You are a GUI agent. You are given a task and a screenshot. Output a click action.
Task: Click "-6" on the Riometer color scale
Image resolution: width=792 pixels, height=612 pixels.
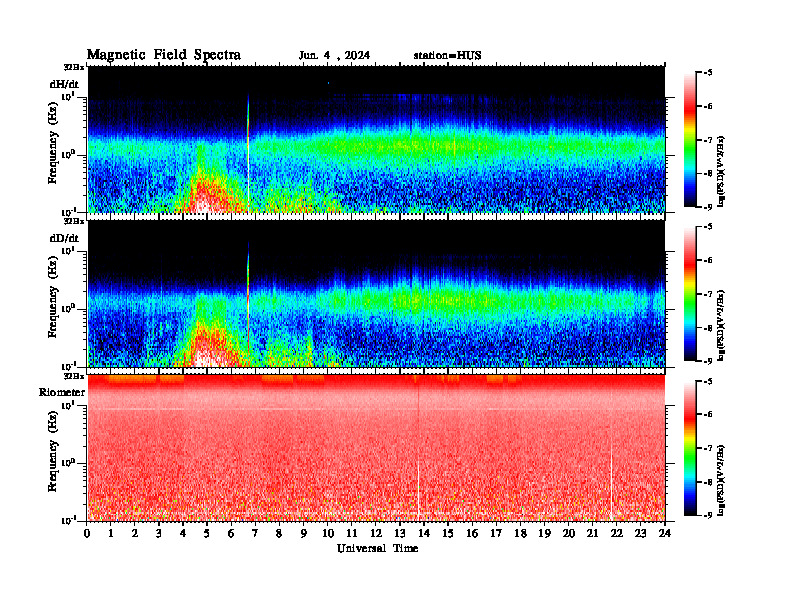708,415
